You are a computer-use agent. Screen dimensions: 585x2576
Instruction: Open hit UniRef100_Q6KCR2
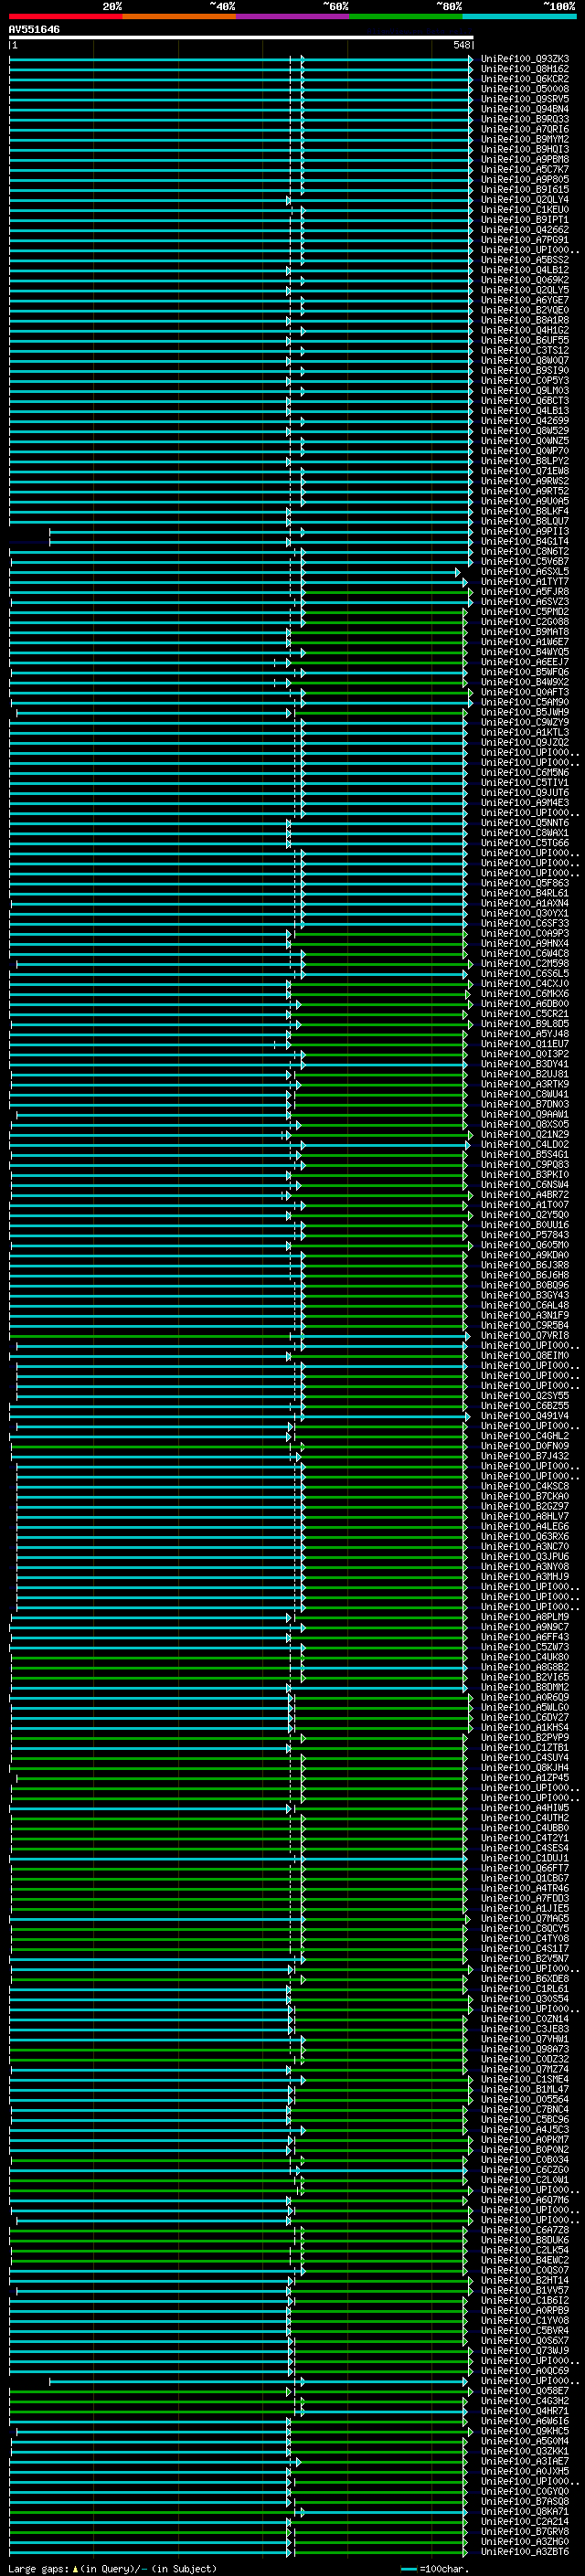[525, 79]
